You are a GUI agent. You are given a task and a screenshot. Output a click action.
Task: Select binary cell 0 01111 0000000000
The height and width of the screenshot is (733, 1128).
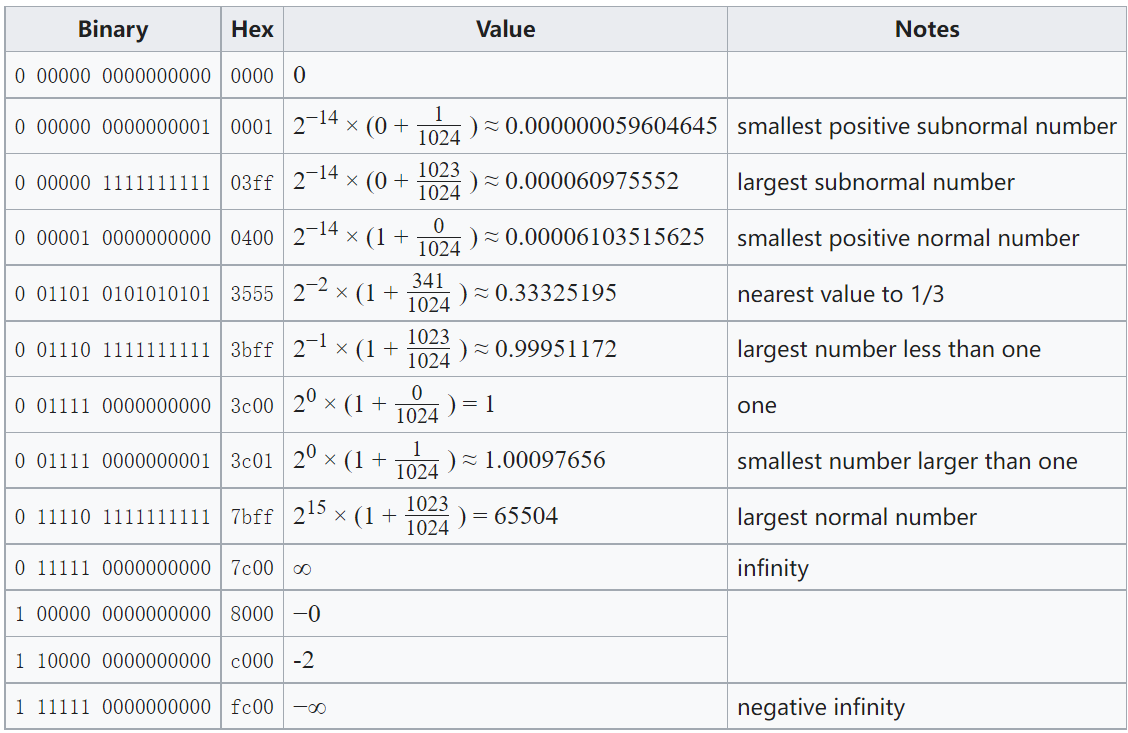tap(113, 406)
